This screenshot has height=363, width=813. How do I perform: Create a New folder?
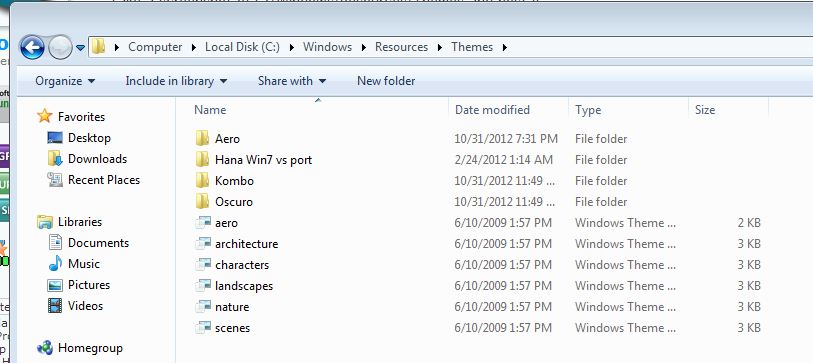tap(386, 81)
